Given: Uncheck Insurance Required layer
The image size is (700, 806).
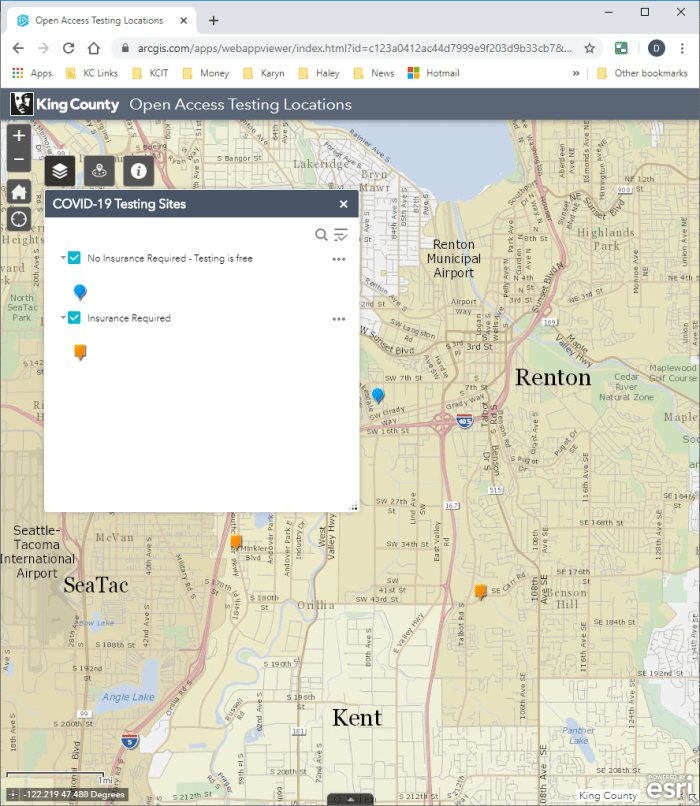Looking at the screenshot, I should pos(74,318).
